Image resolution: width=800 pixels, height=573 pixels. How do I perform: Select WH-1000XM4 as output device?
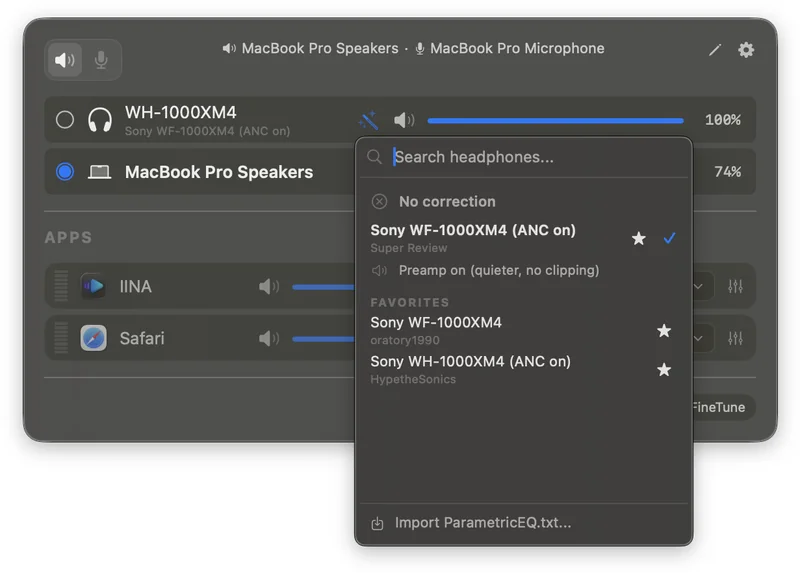[65, 120]
